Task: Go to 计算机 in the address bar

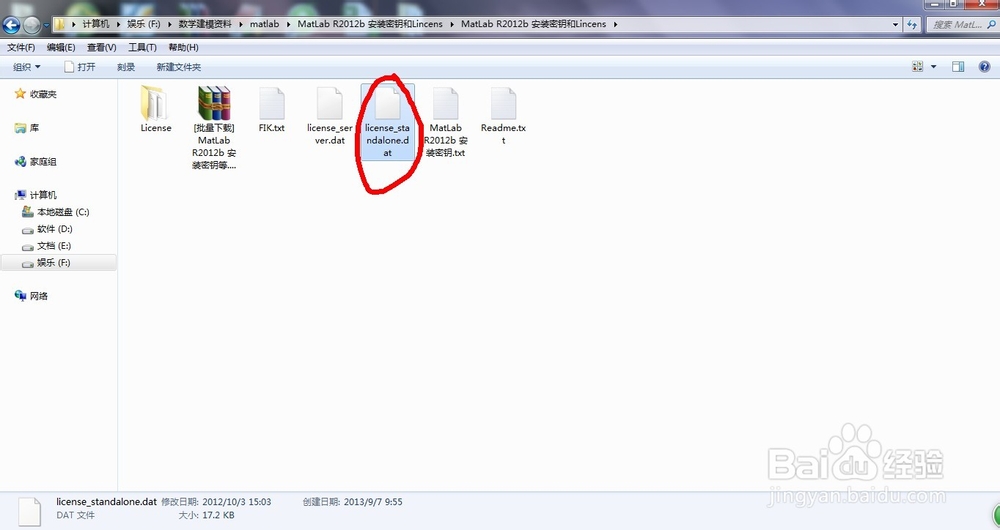Action: click(x=96, y=24)
